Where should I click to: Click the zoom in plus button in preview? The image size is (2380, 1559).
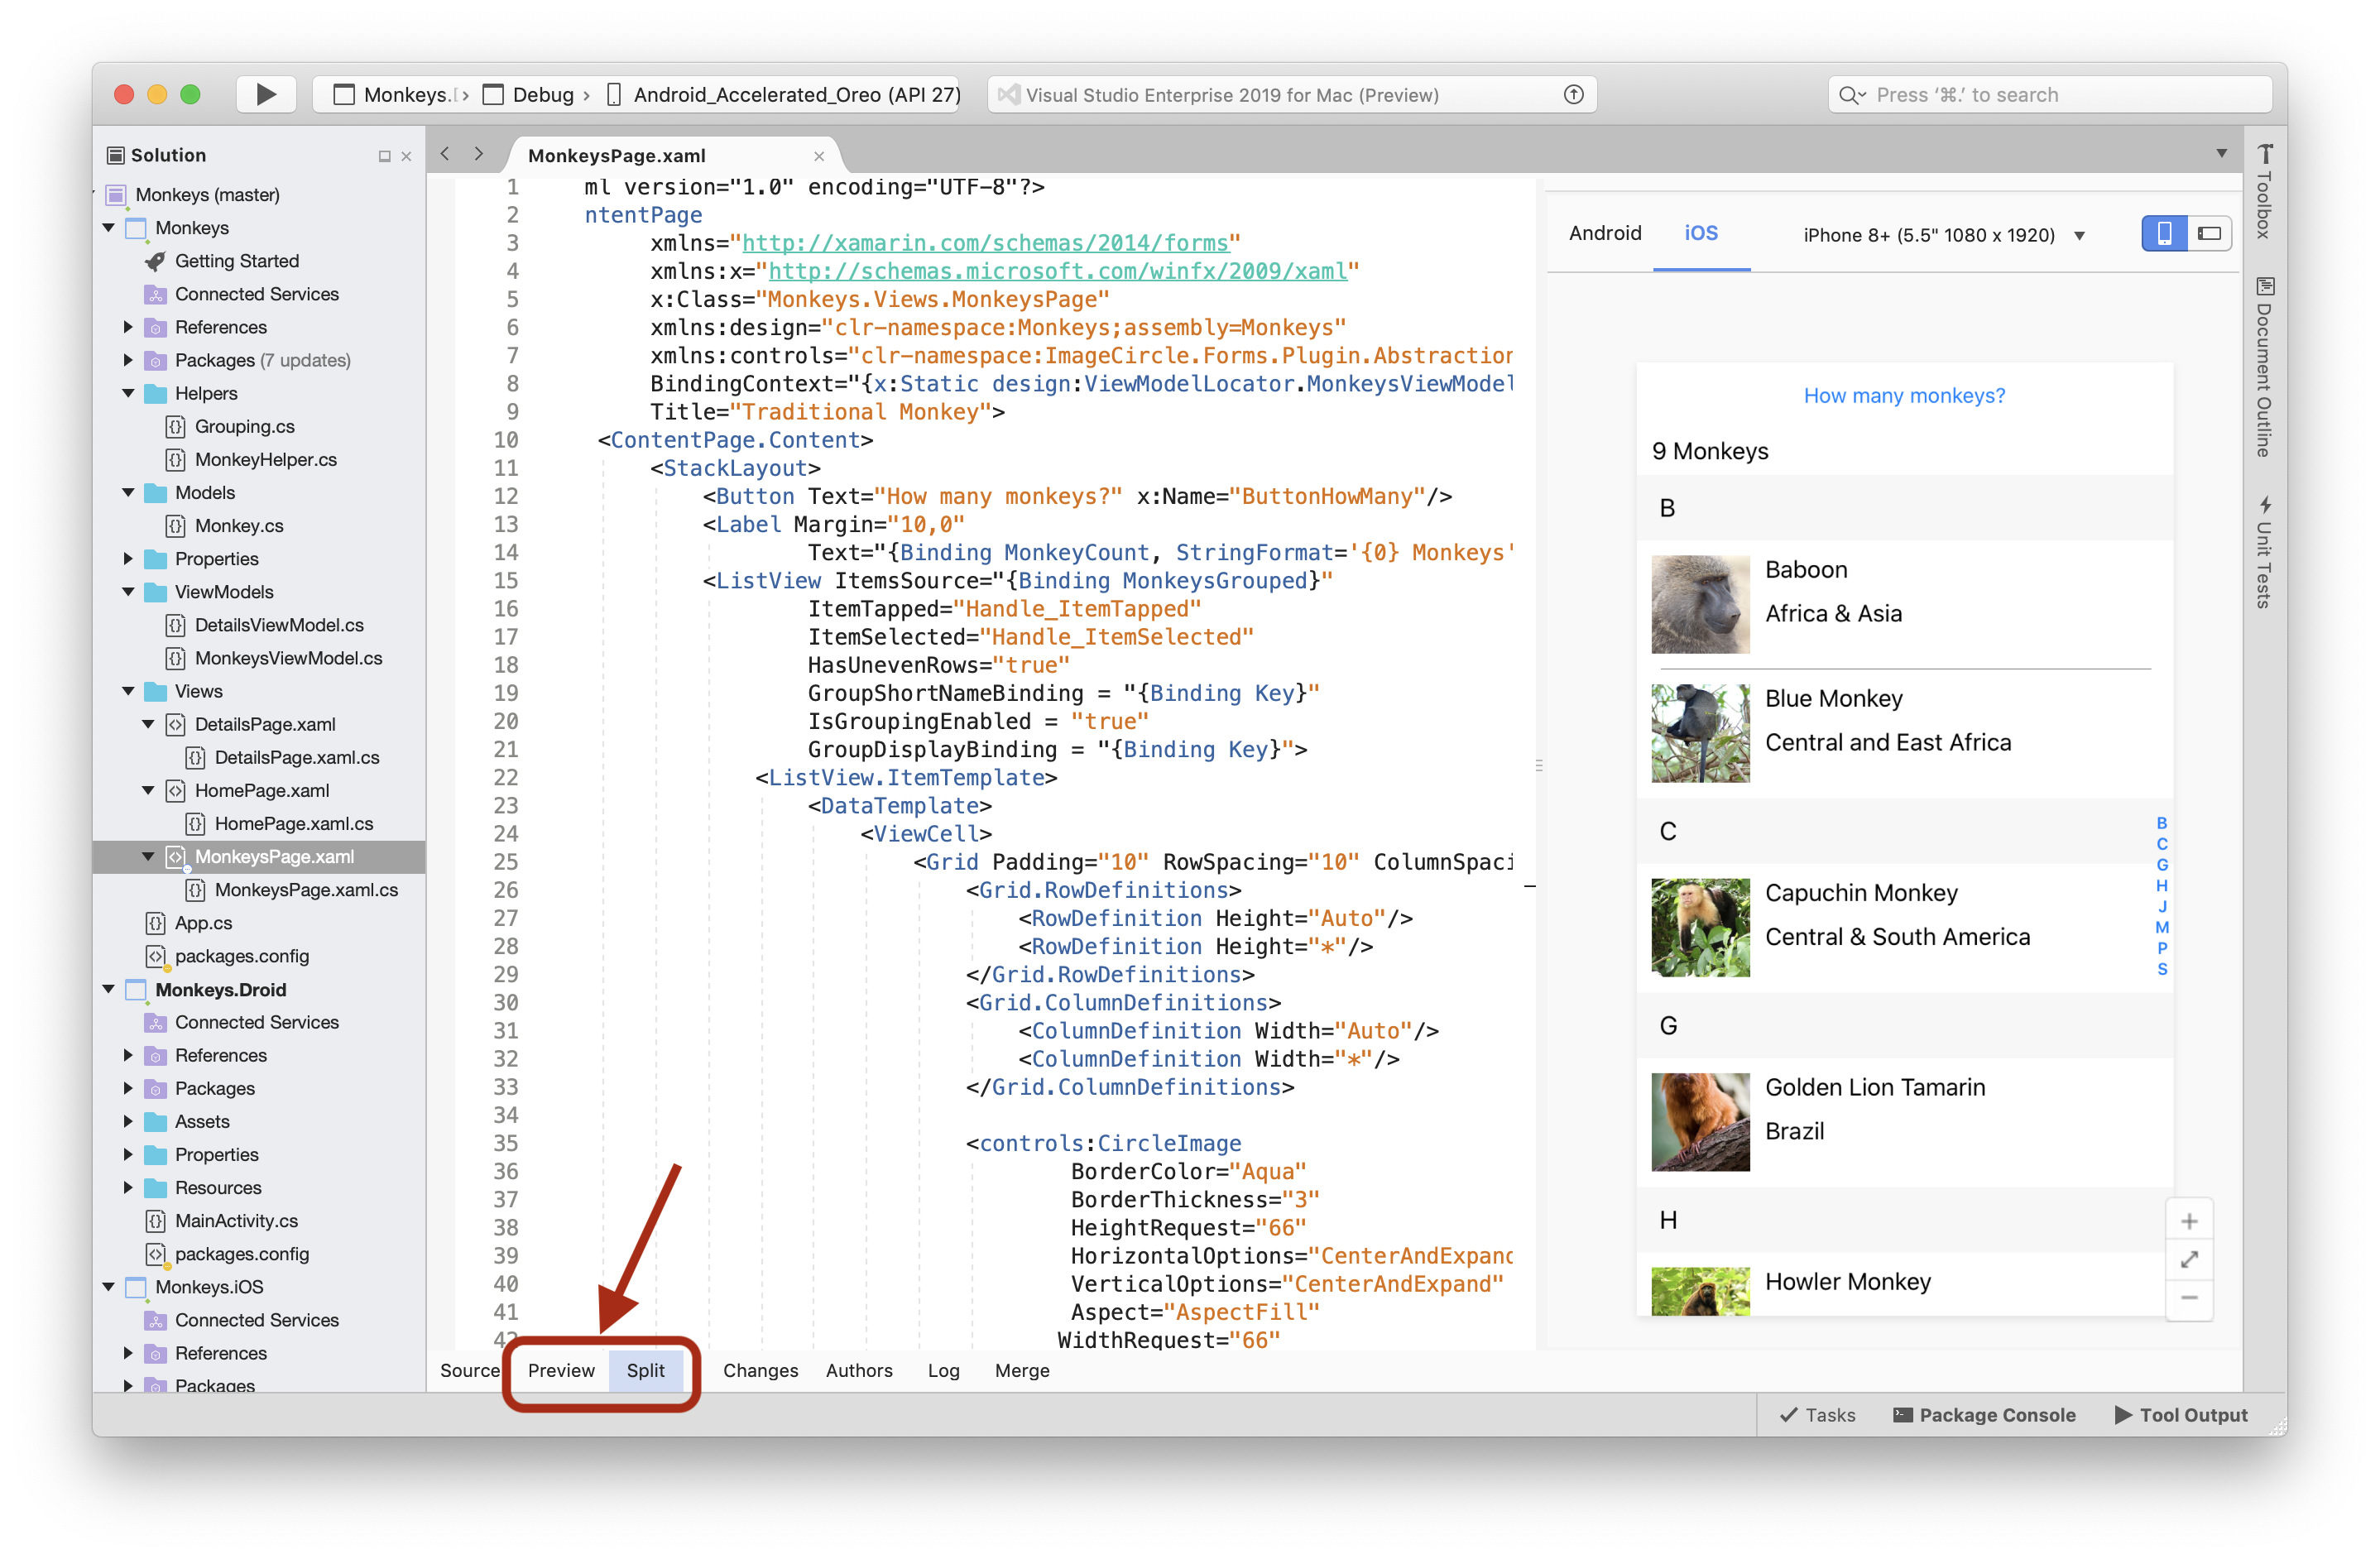[2188, 1221]
